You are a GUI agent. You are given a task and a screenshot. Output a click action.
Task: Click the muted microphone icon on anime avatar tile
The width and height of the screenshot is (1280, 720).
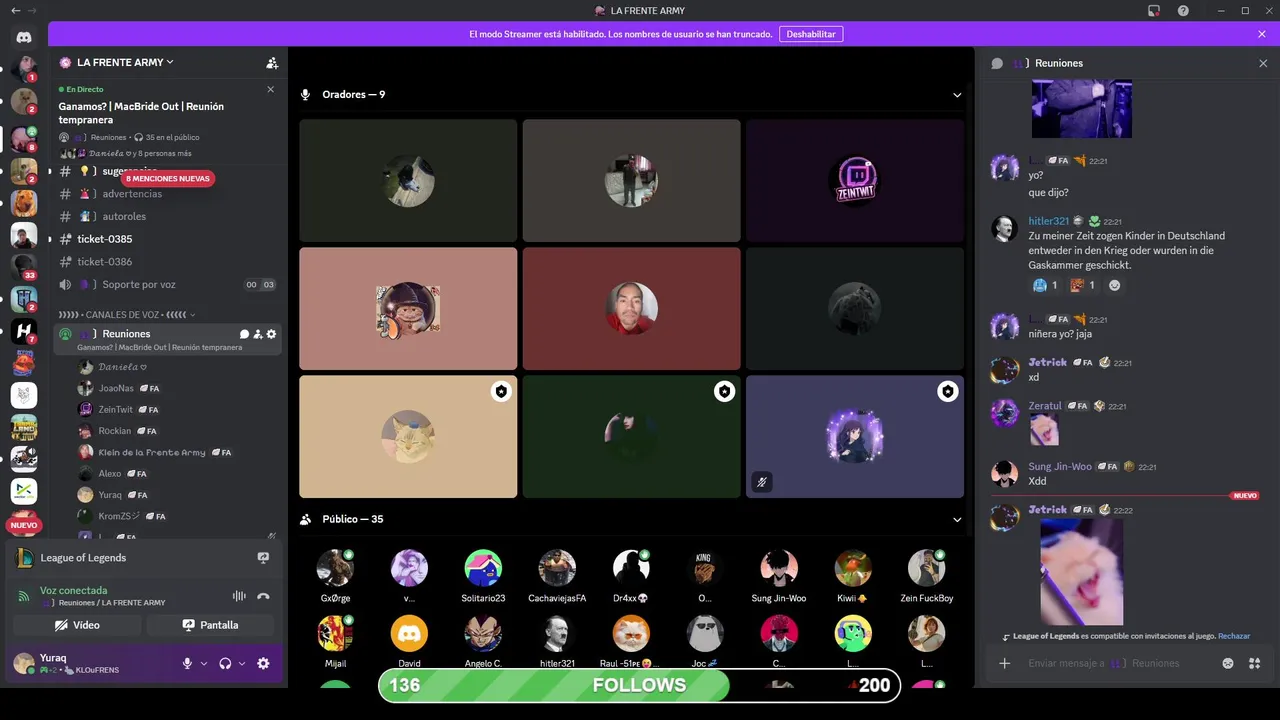tap(762, 482)
